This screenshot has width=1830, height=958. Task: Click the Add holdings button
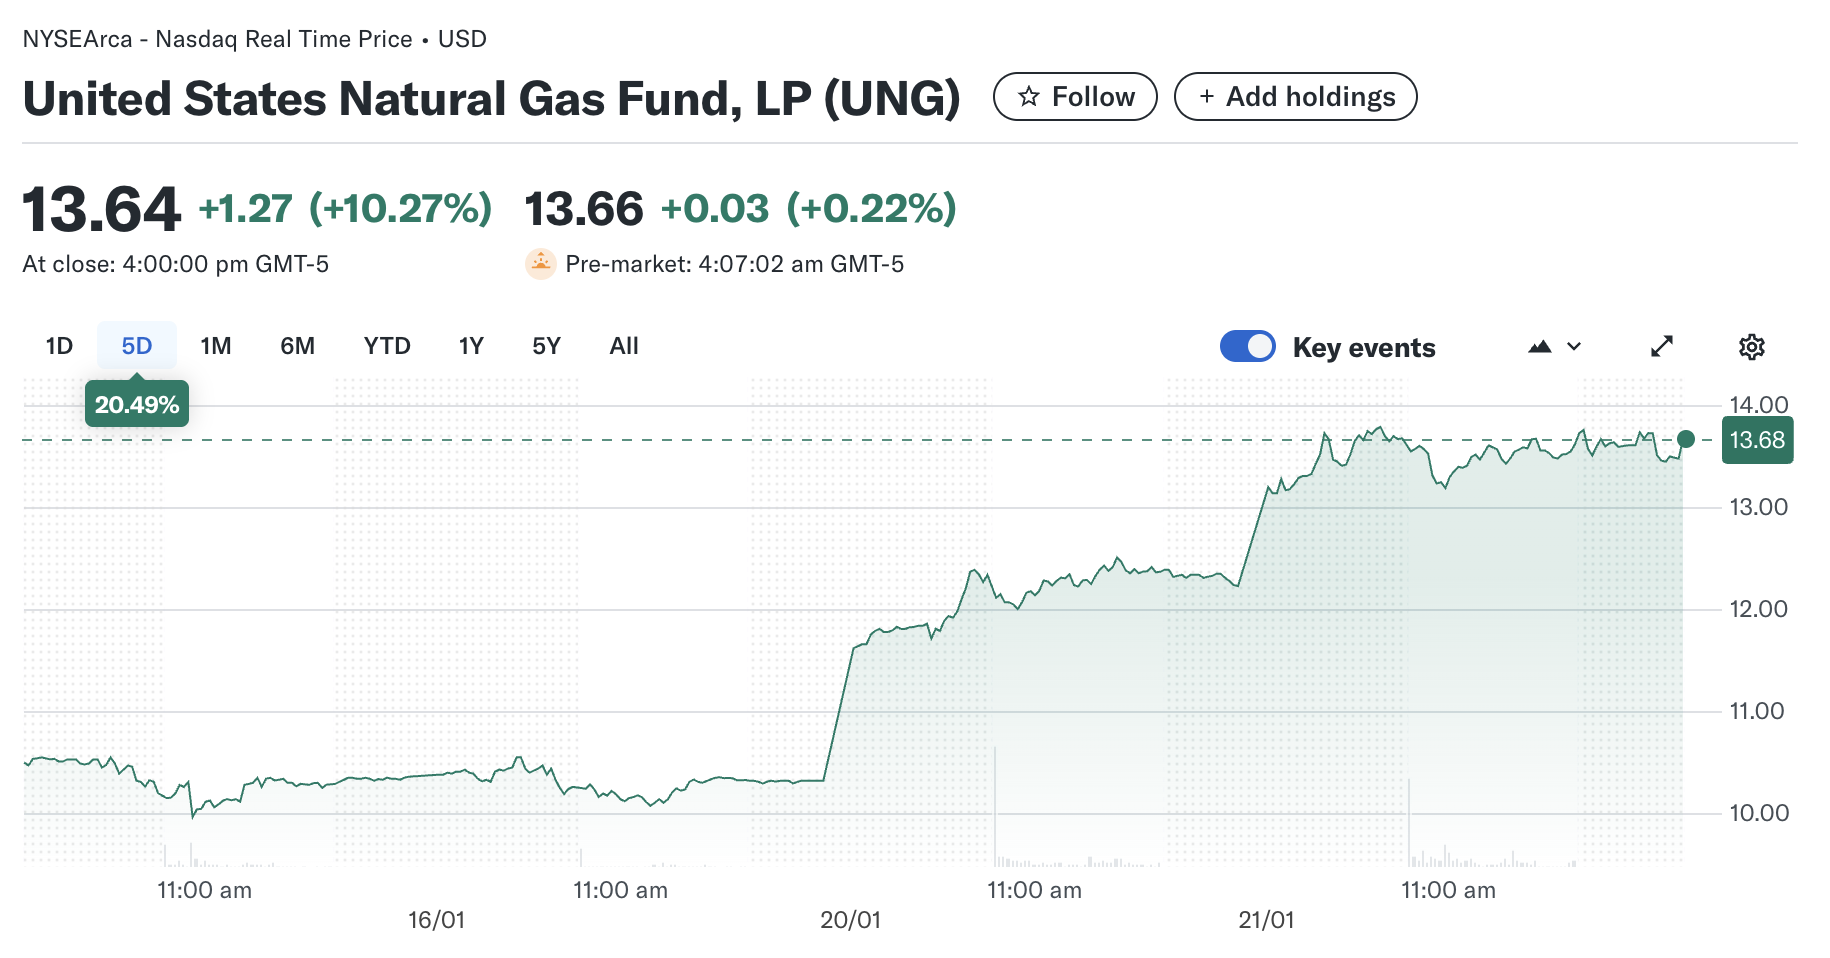point(1295,96)
